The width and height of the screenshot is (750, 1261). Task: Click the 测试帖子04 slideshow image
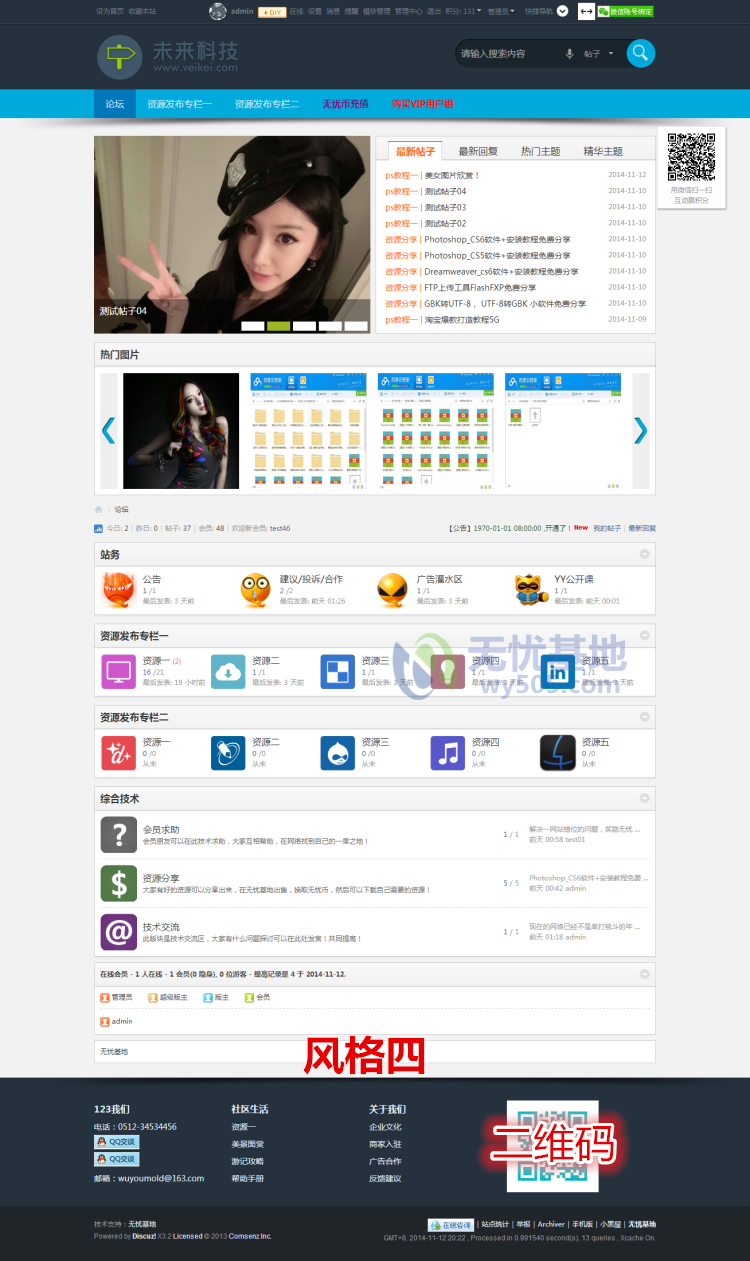(232, 235)
